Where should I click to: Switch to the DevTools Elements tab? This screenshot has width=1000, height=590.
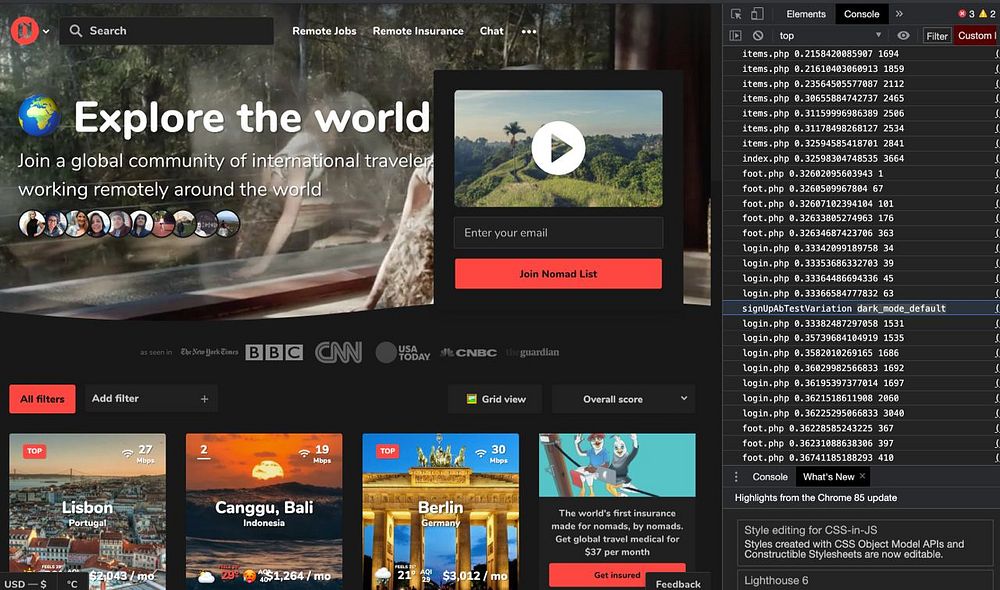coord(805,14)
